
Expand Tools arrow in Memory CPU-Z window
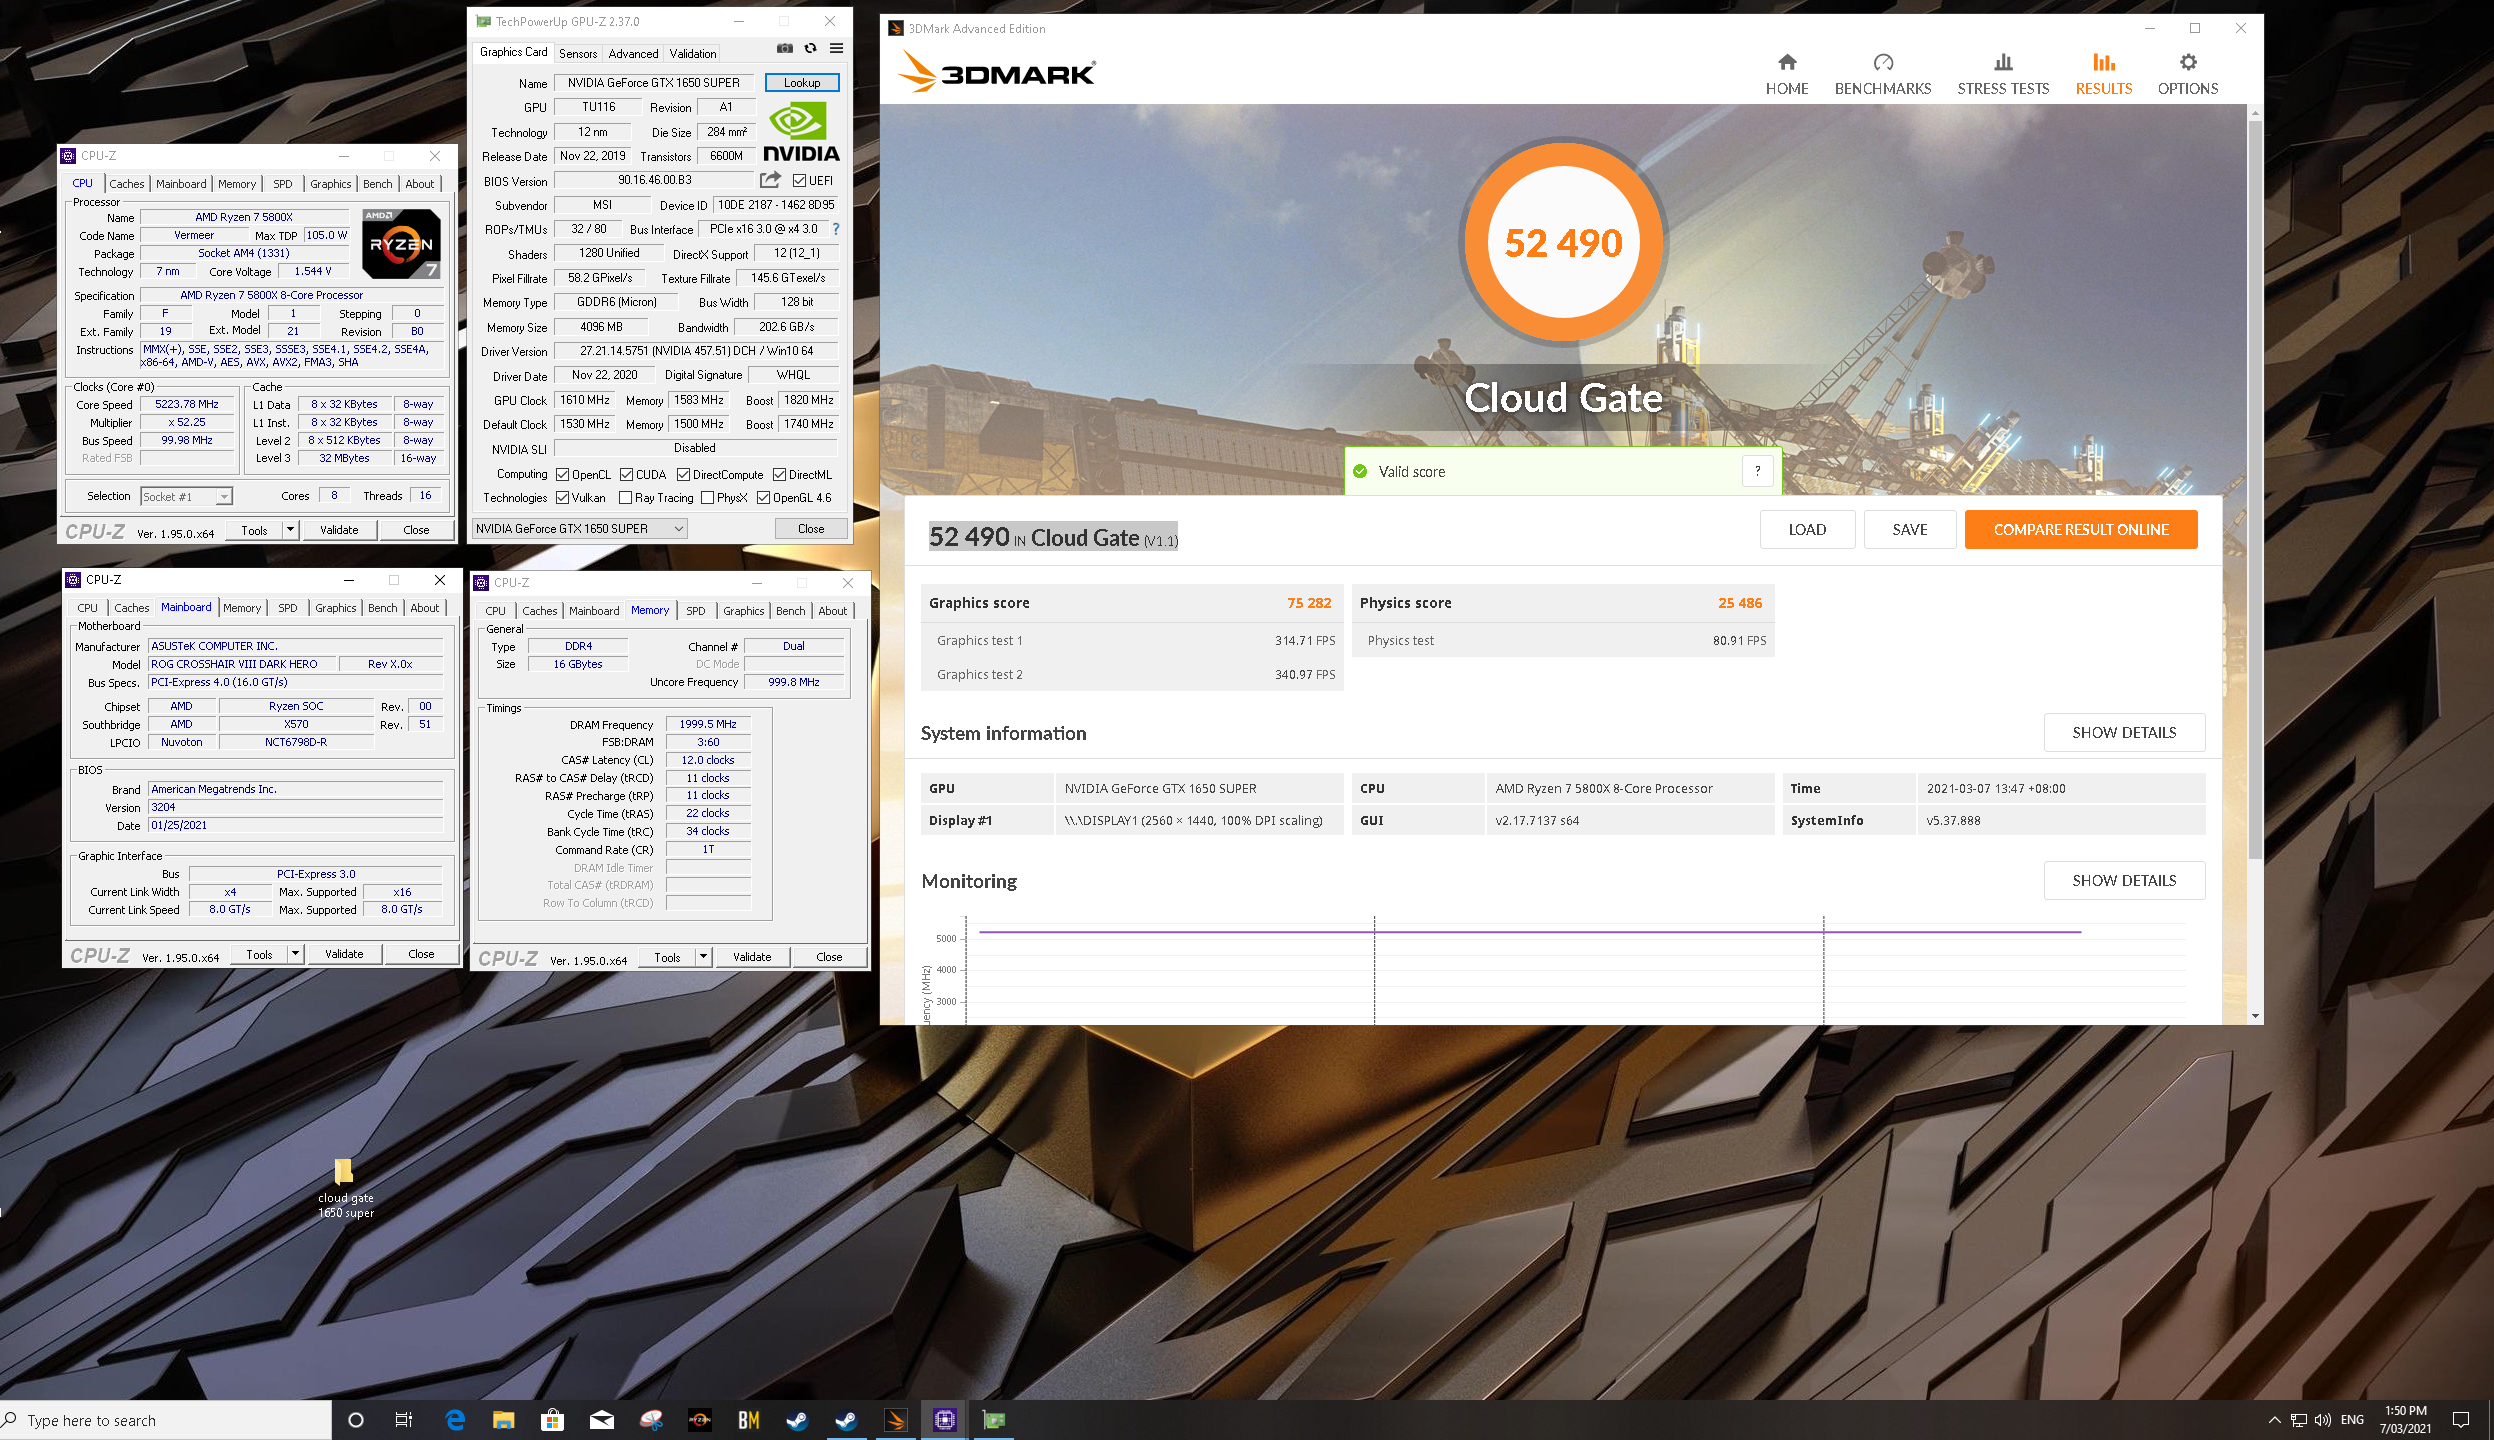pos(704,957)
